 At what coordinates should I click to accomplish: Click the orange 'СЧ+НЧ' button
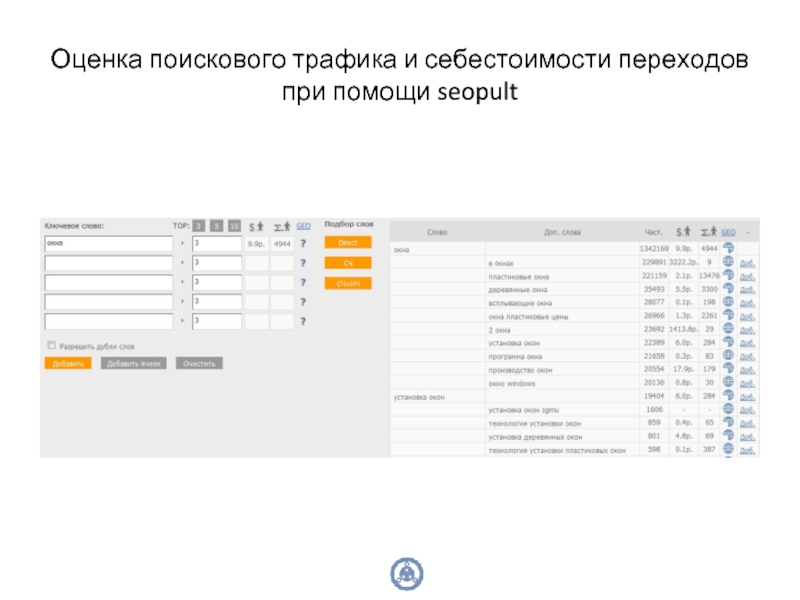tap(348, 284)
